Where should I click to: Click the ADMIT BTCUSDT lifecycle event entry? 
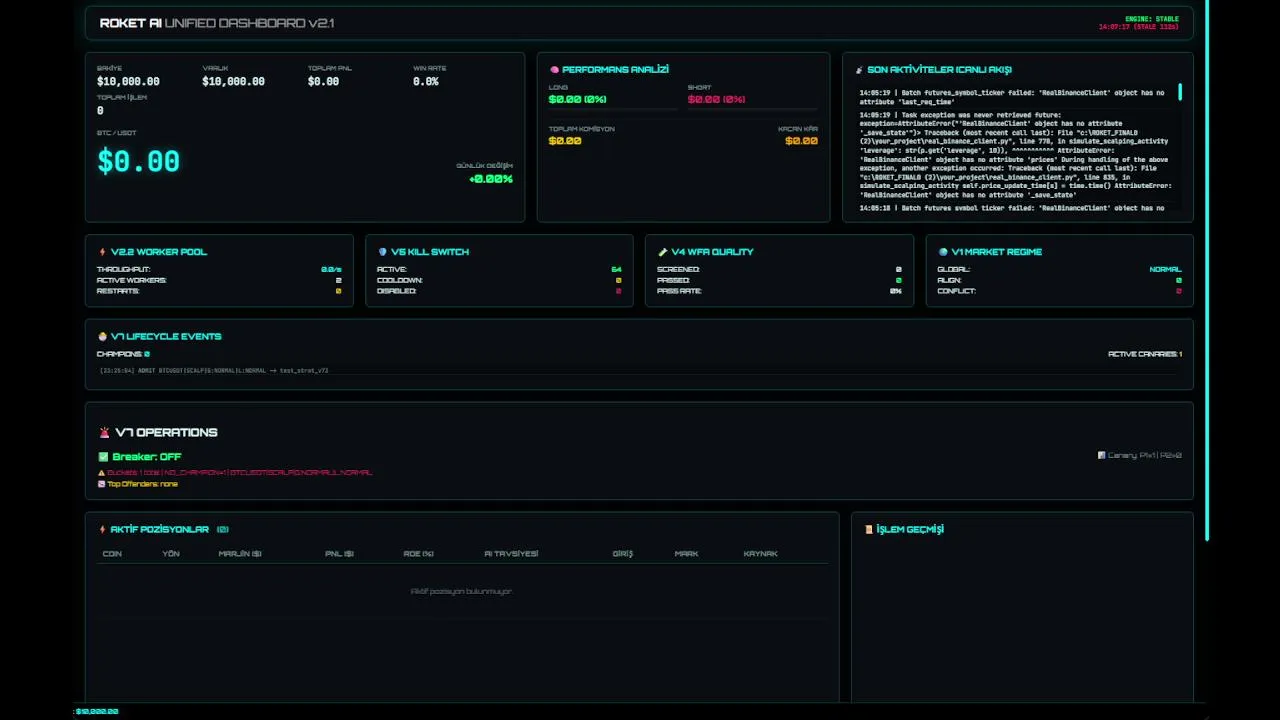coord(213,371)
